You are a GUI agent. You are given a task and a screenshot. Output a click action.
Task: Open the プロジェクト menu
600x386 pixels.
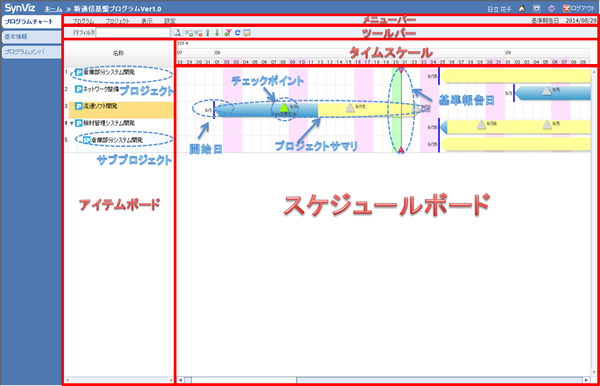coord(117,21)
